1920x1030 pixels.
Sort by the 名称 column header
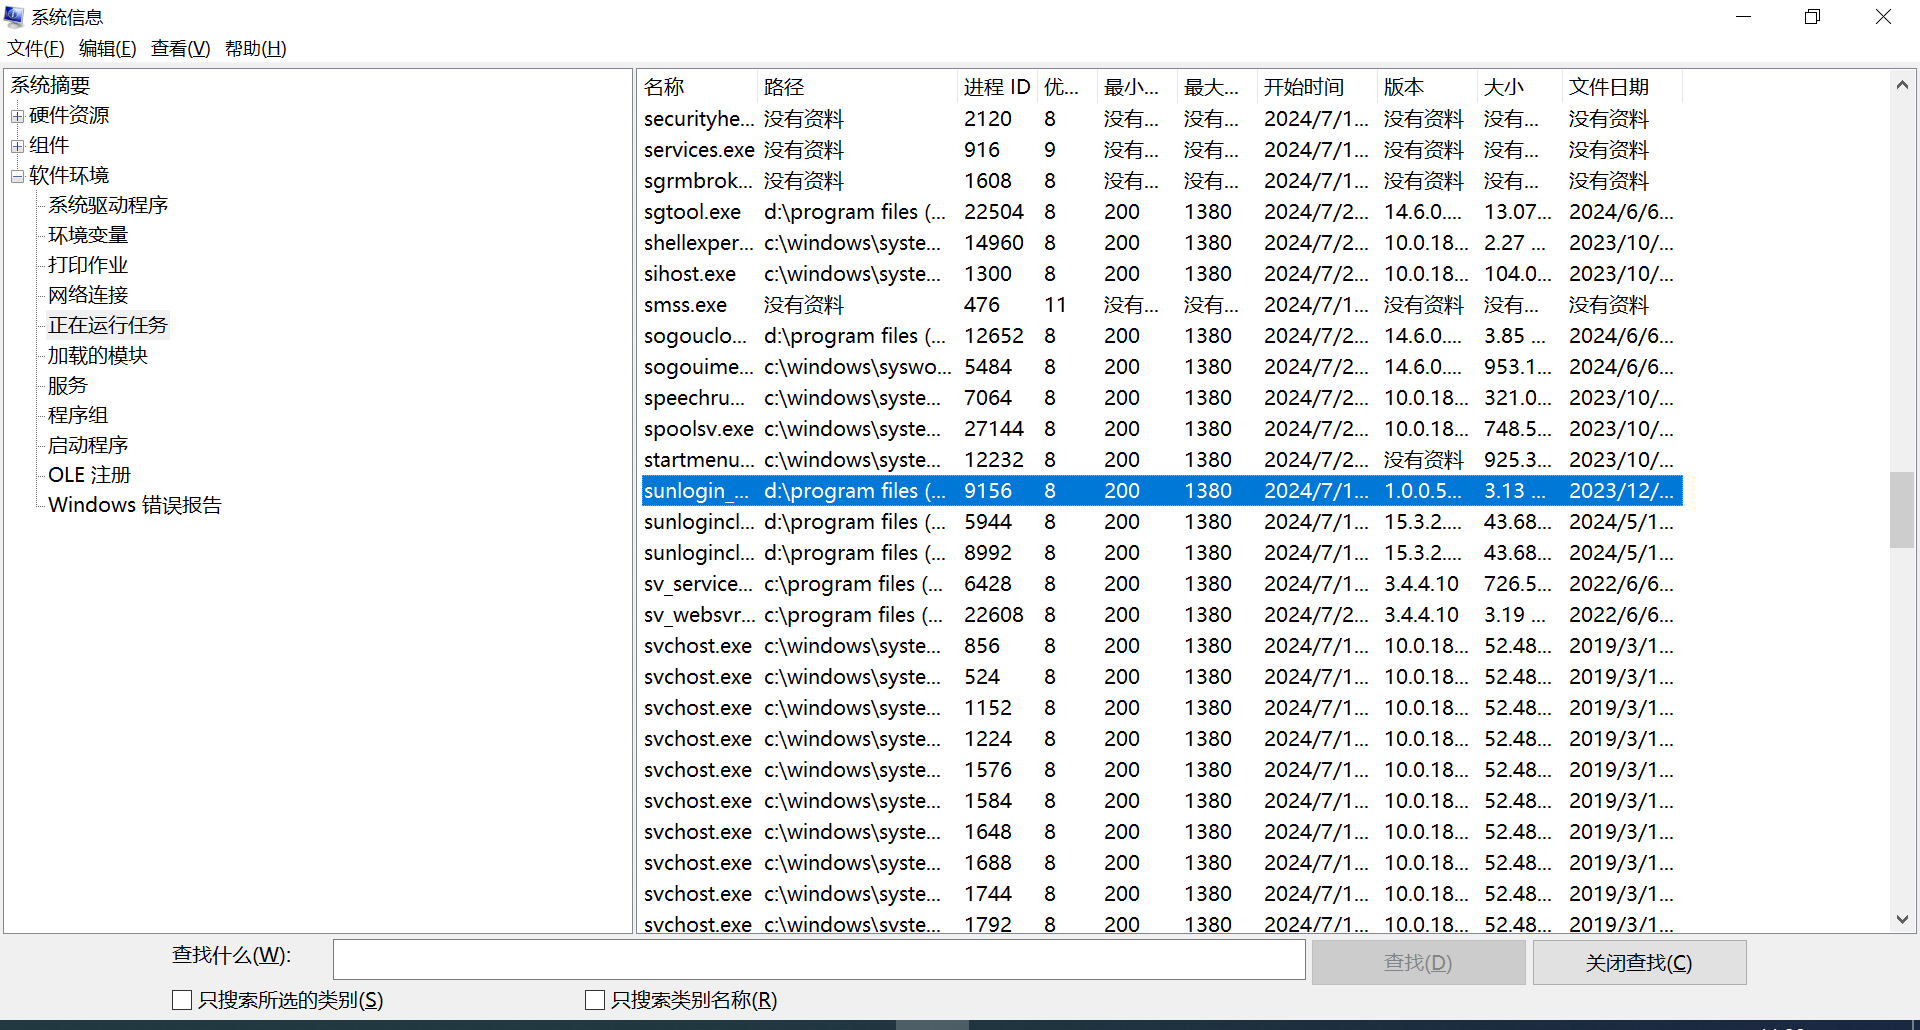click(x=698, y=87)
